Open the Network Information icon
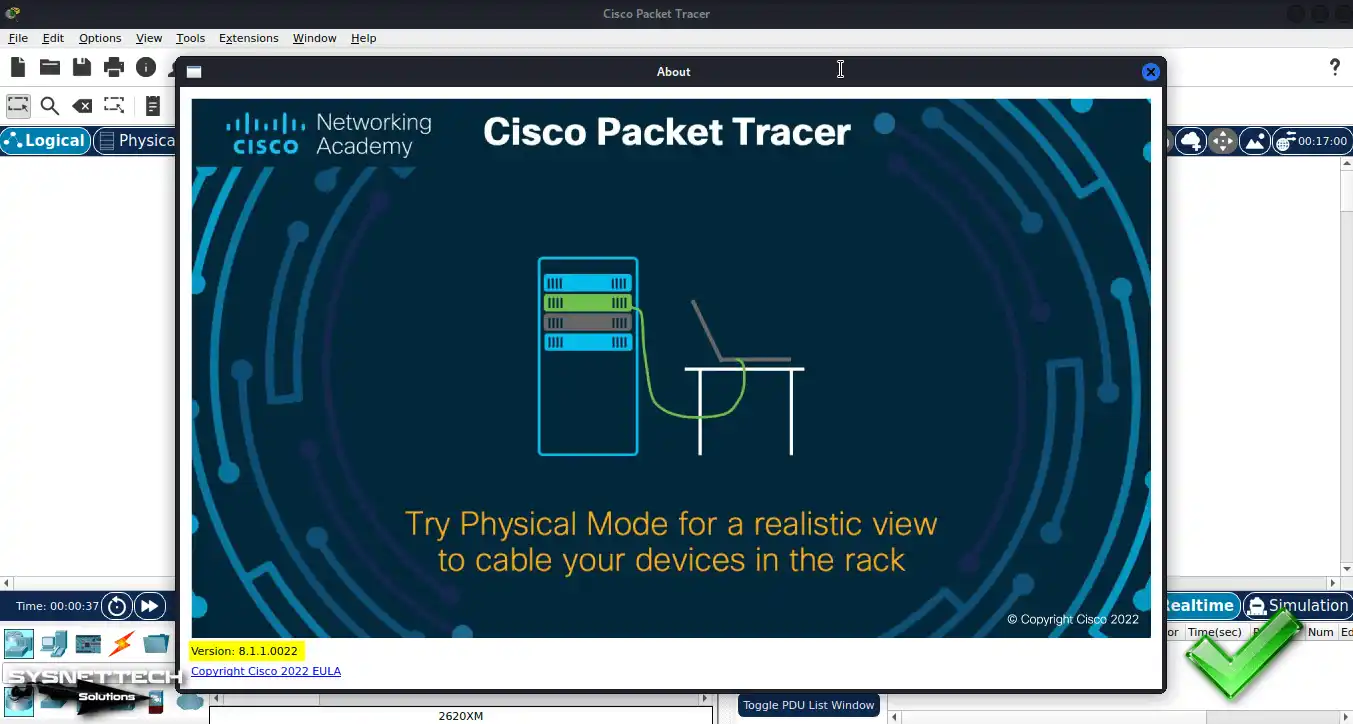This screenshot has width=1353, height=724. coord(146,67)
